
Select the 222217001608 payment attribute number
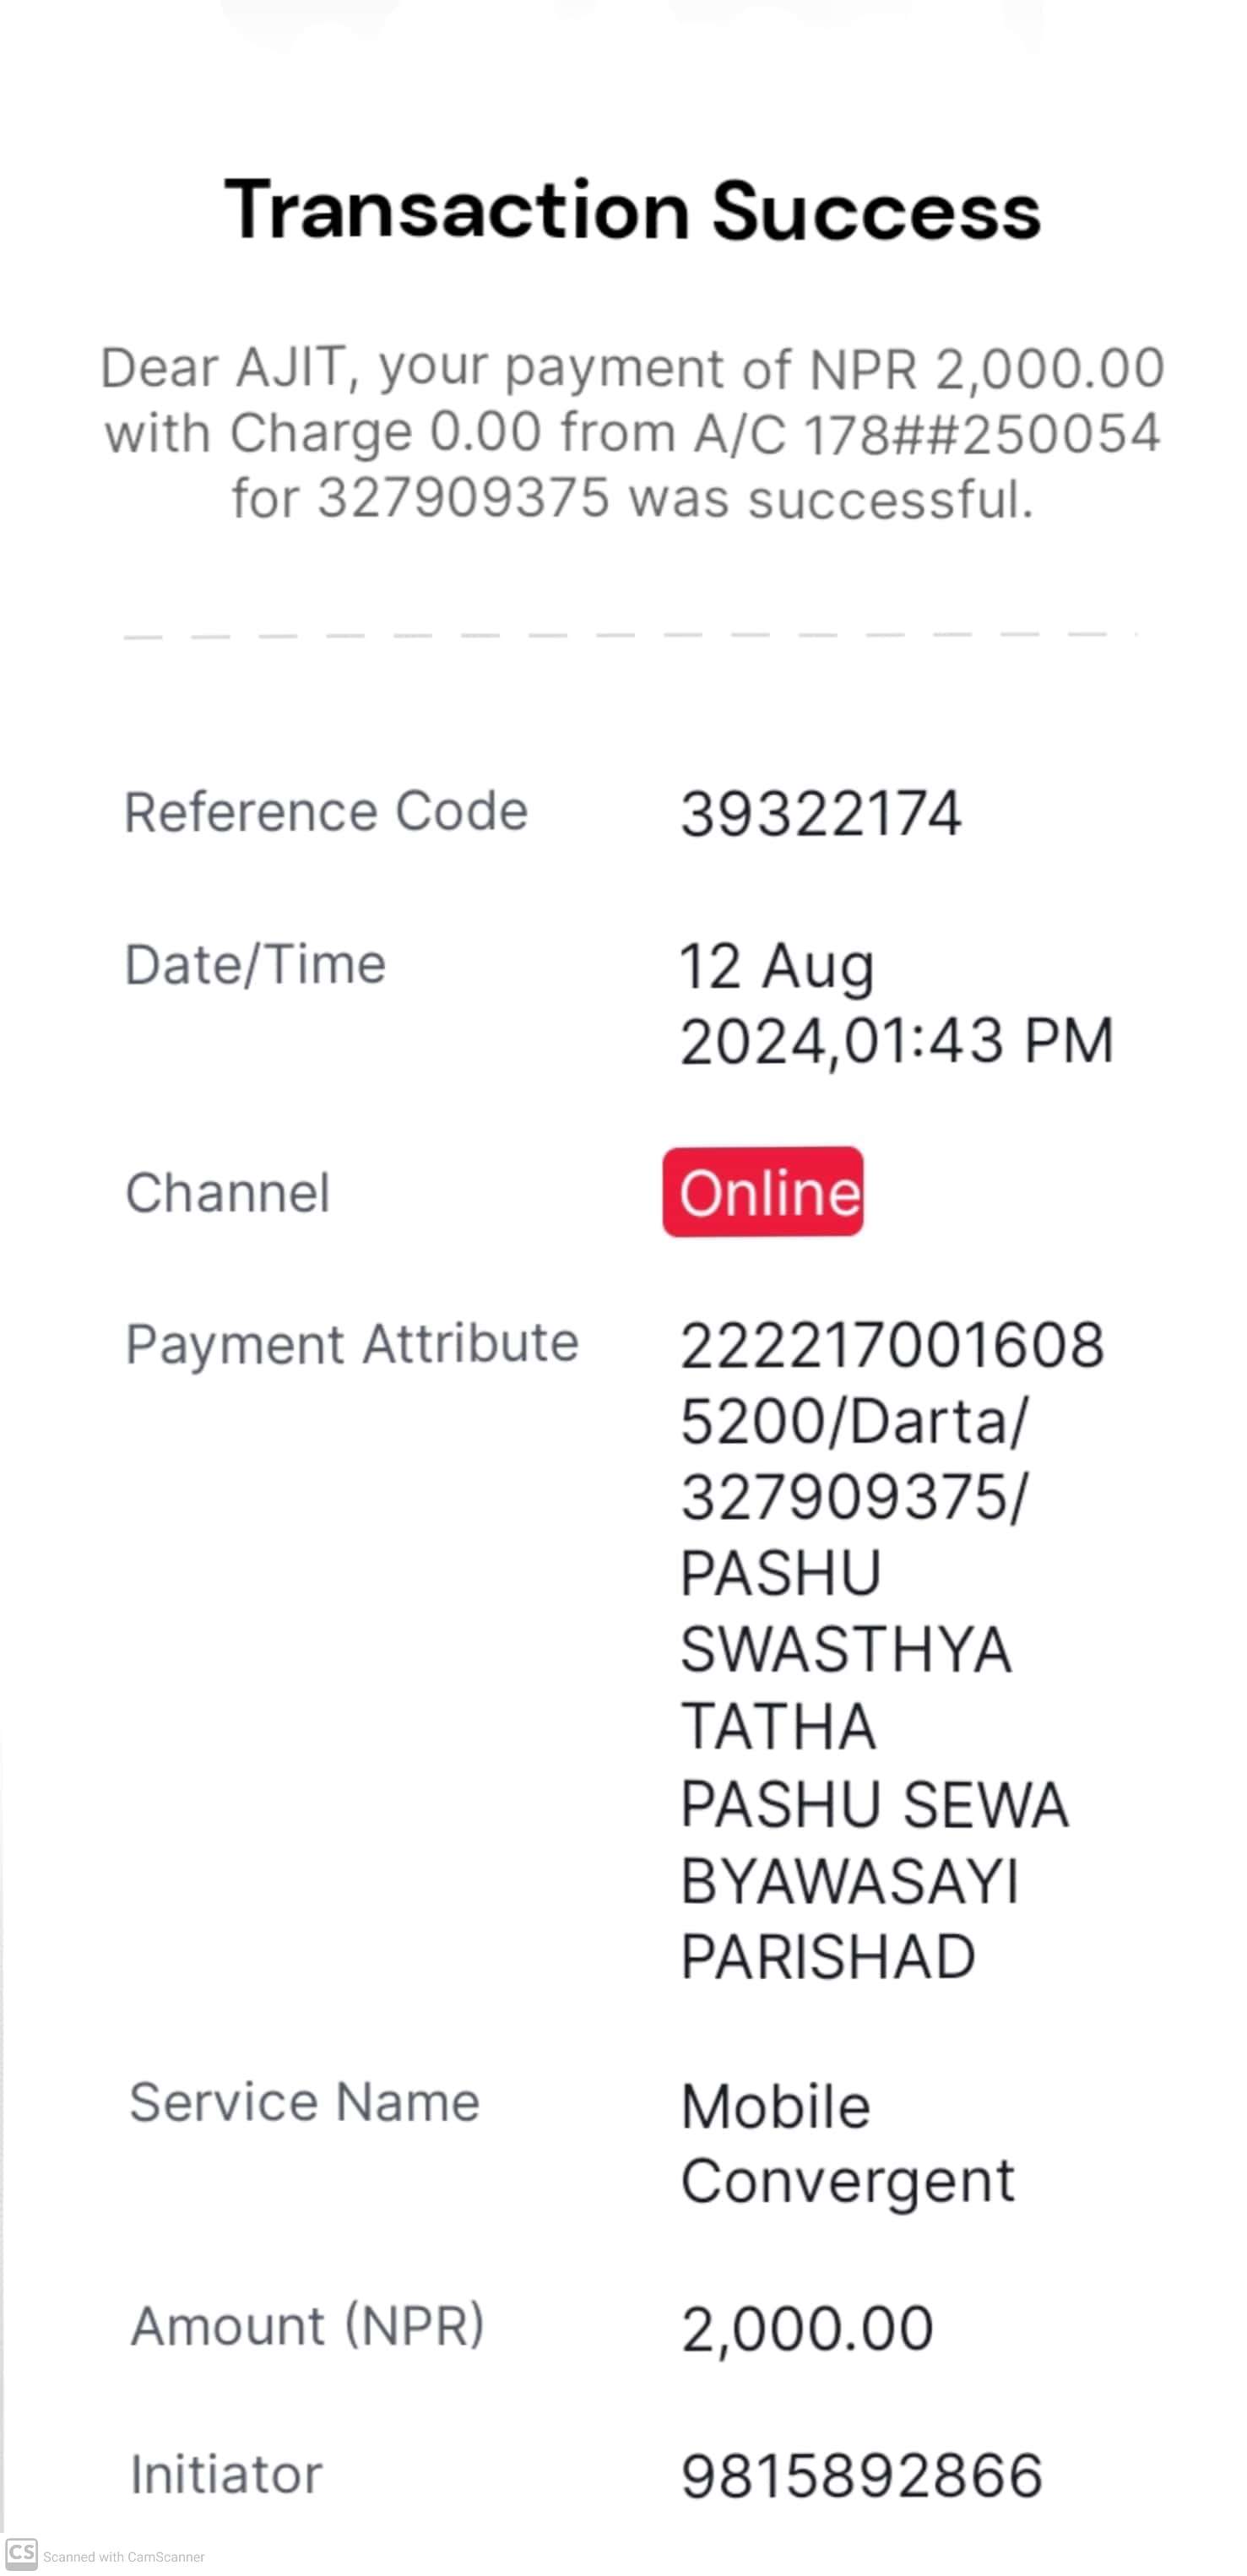click(x=892, y=1344)
